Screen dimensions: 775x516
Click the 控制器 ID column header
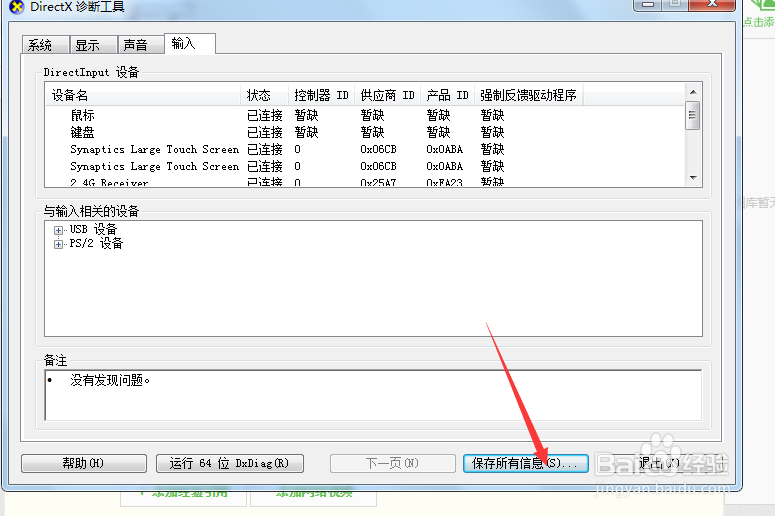pyautogui.click(x=321, y=95)
